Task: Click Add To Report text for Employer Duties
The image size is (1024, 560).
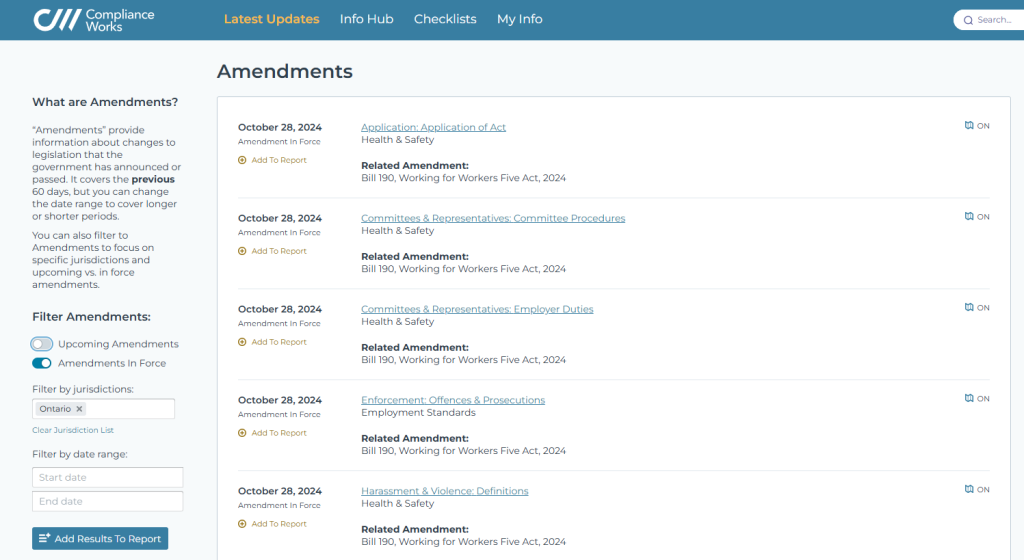Action: pos(279,342)
